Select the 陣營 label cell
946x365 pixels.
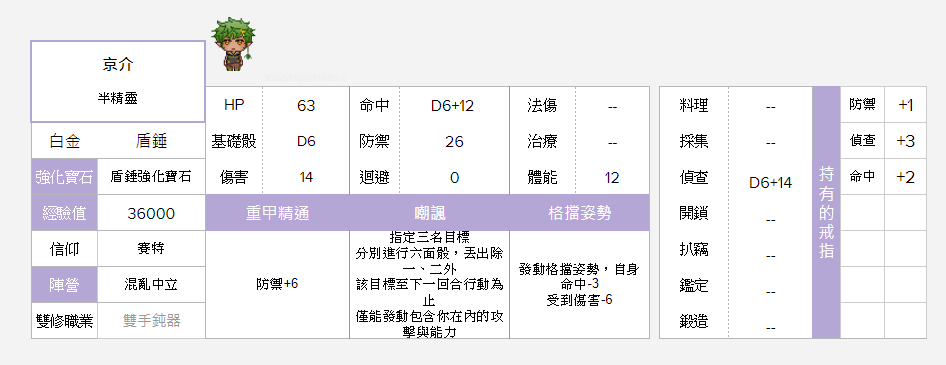pyautogui.click(x=64, y=285)
